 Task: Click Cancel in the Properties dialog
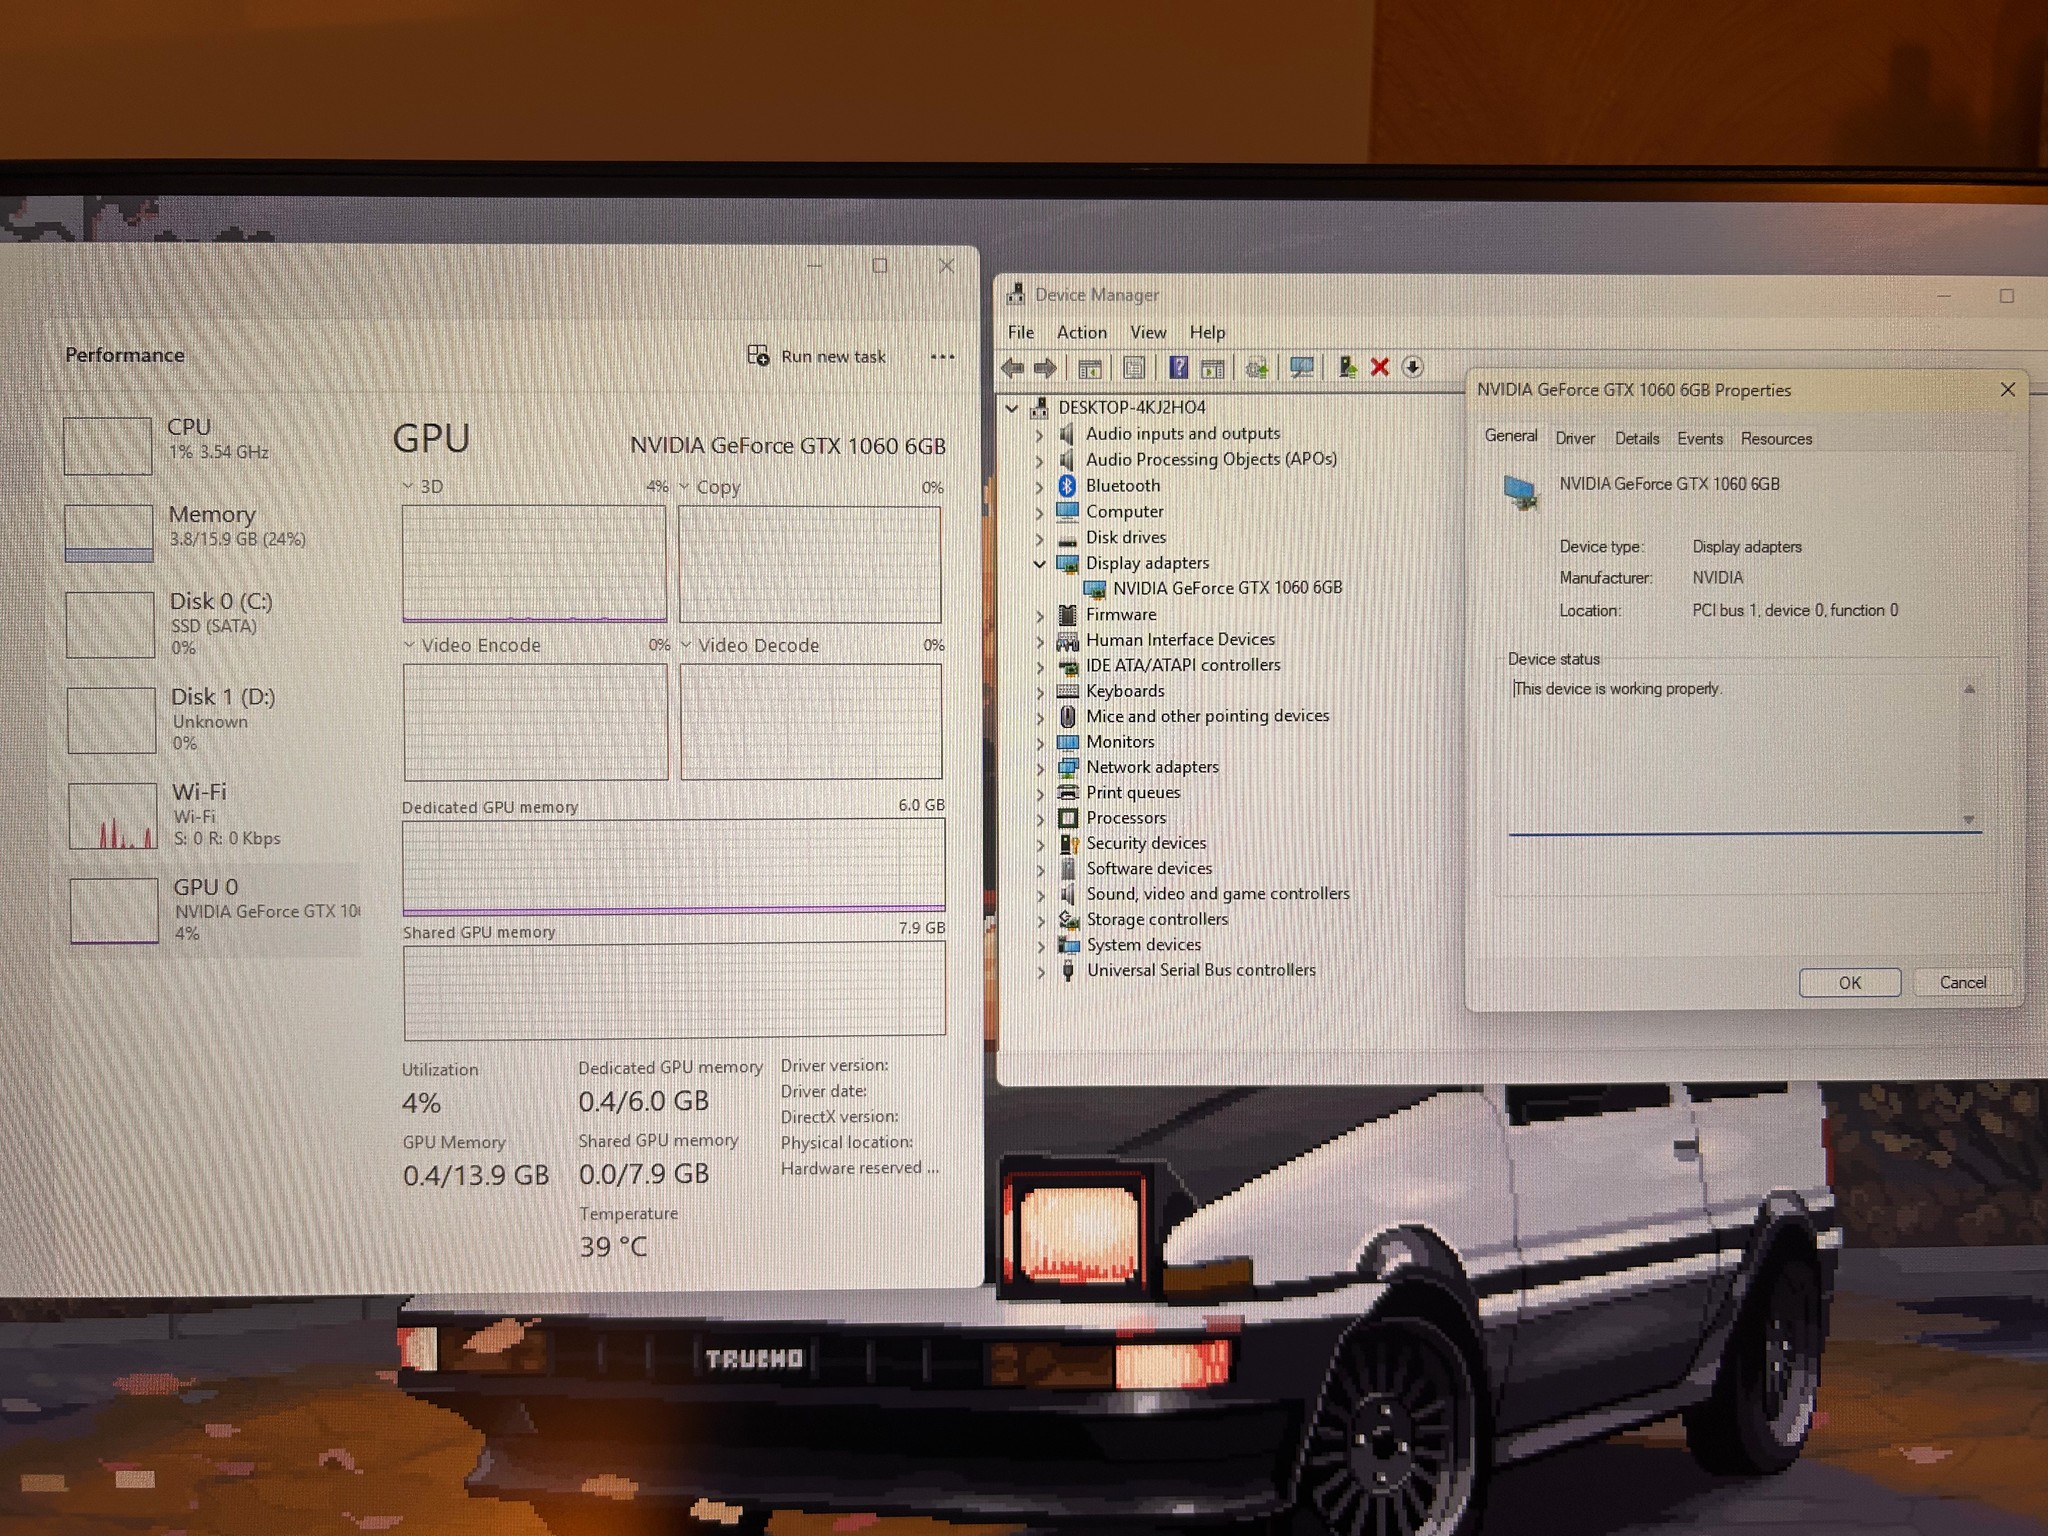1963,983
